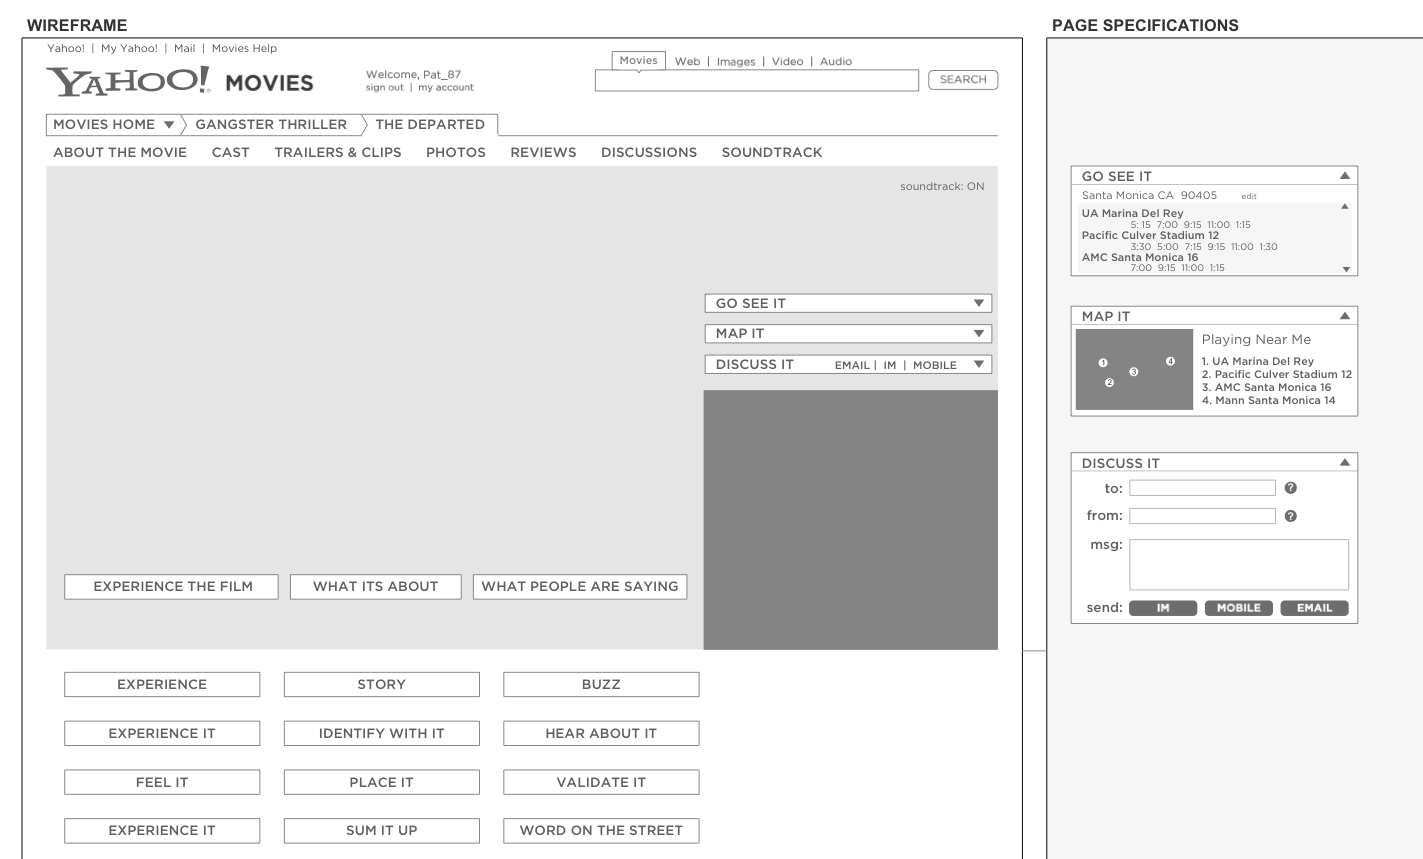This screenshot has height=859, width=1423.
Task: Click EXPERIENCE THE FILM button
Action: pyautogui.click(x=171, y=587)
